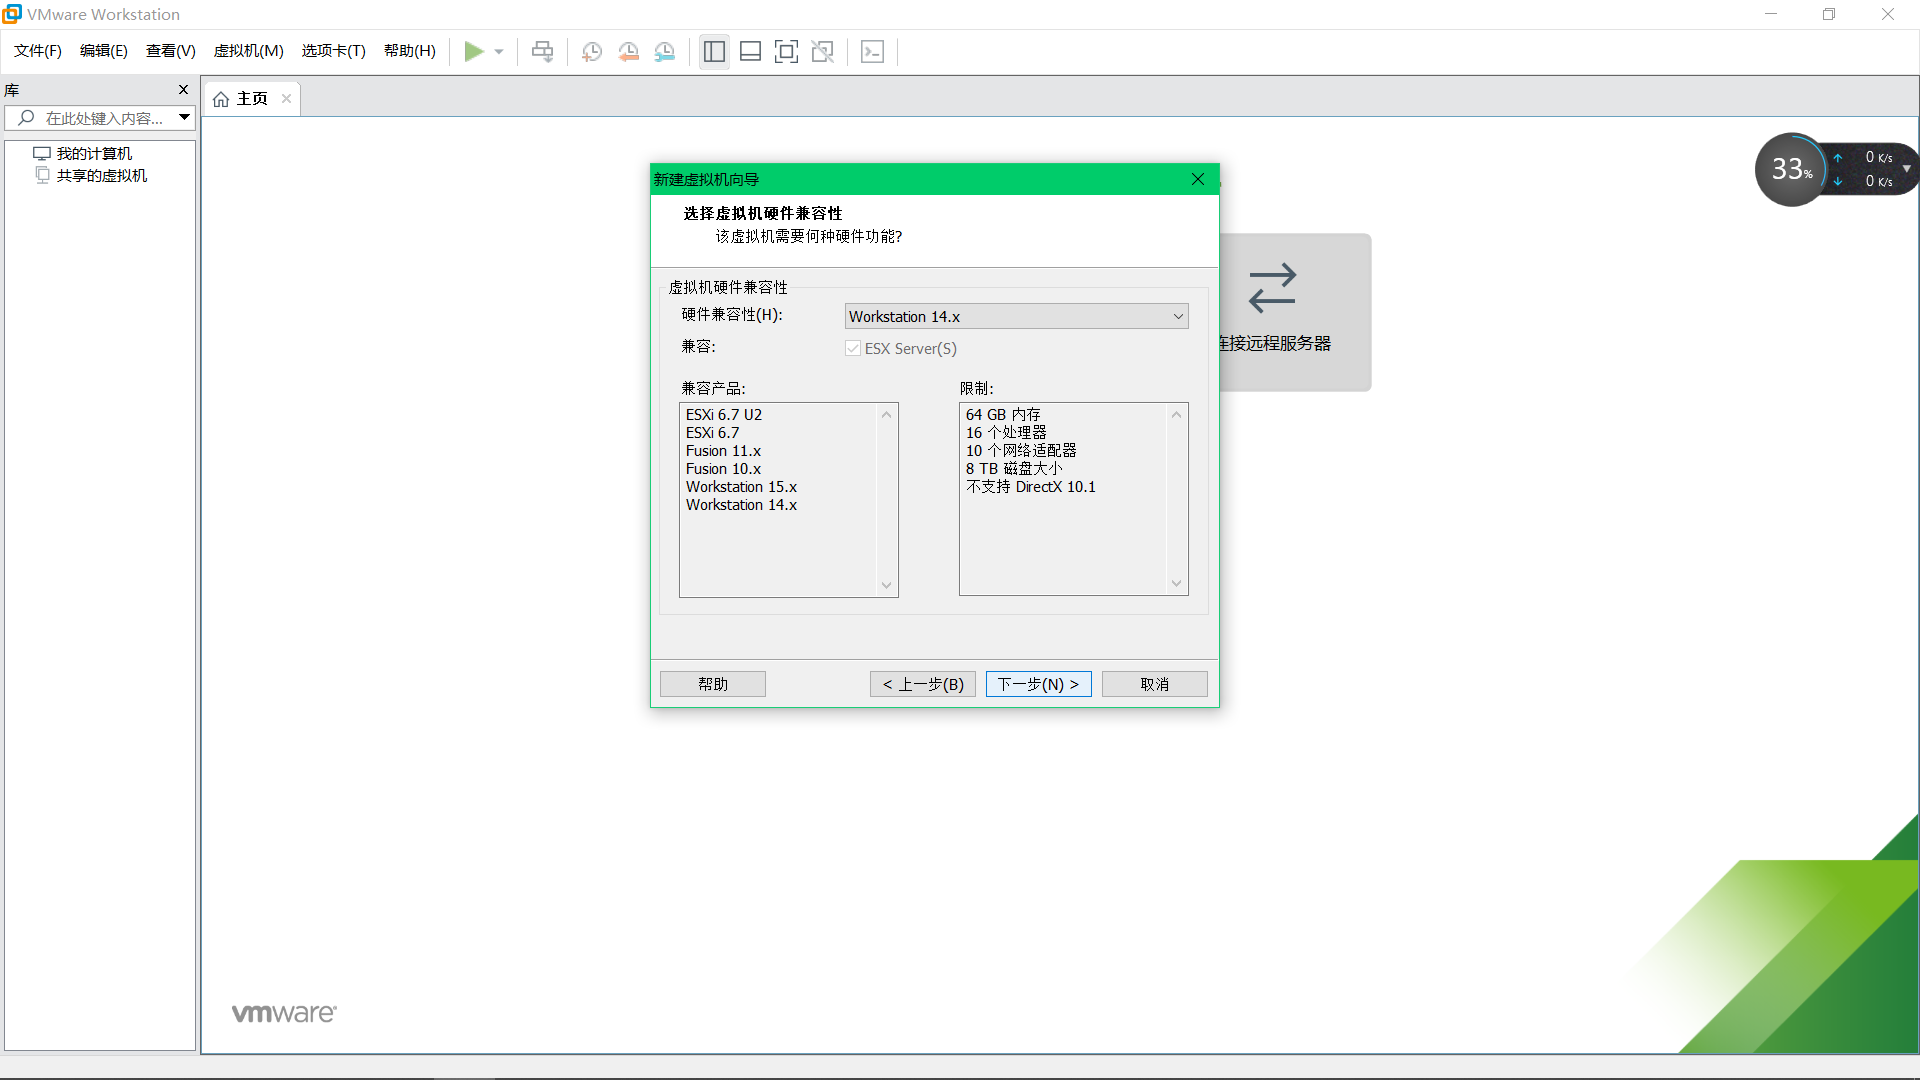Open the snapshot manager icon
The width and height of the screenshot is (1920, 1080).
coord(665,52)
